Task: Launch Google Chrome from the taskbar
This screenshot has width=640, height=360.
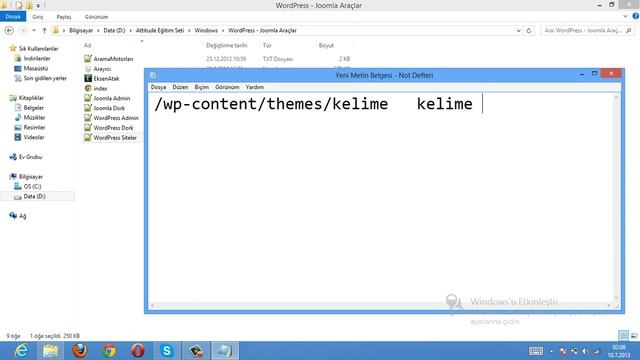Action: [109, 351]
